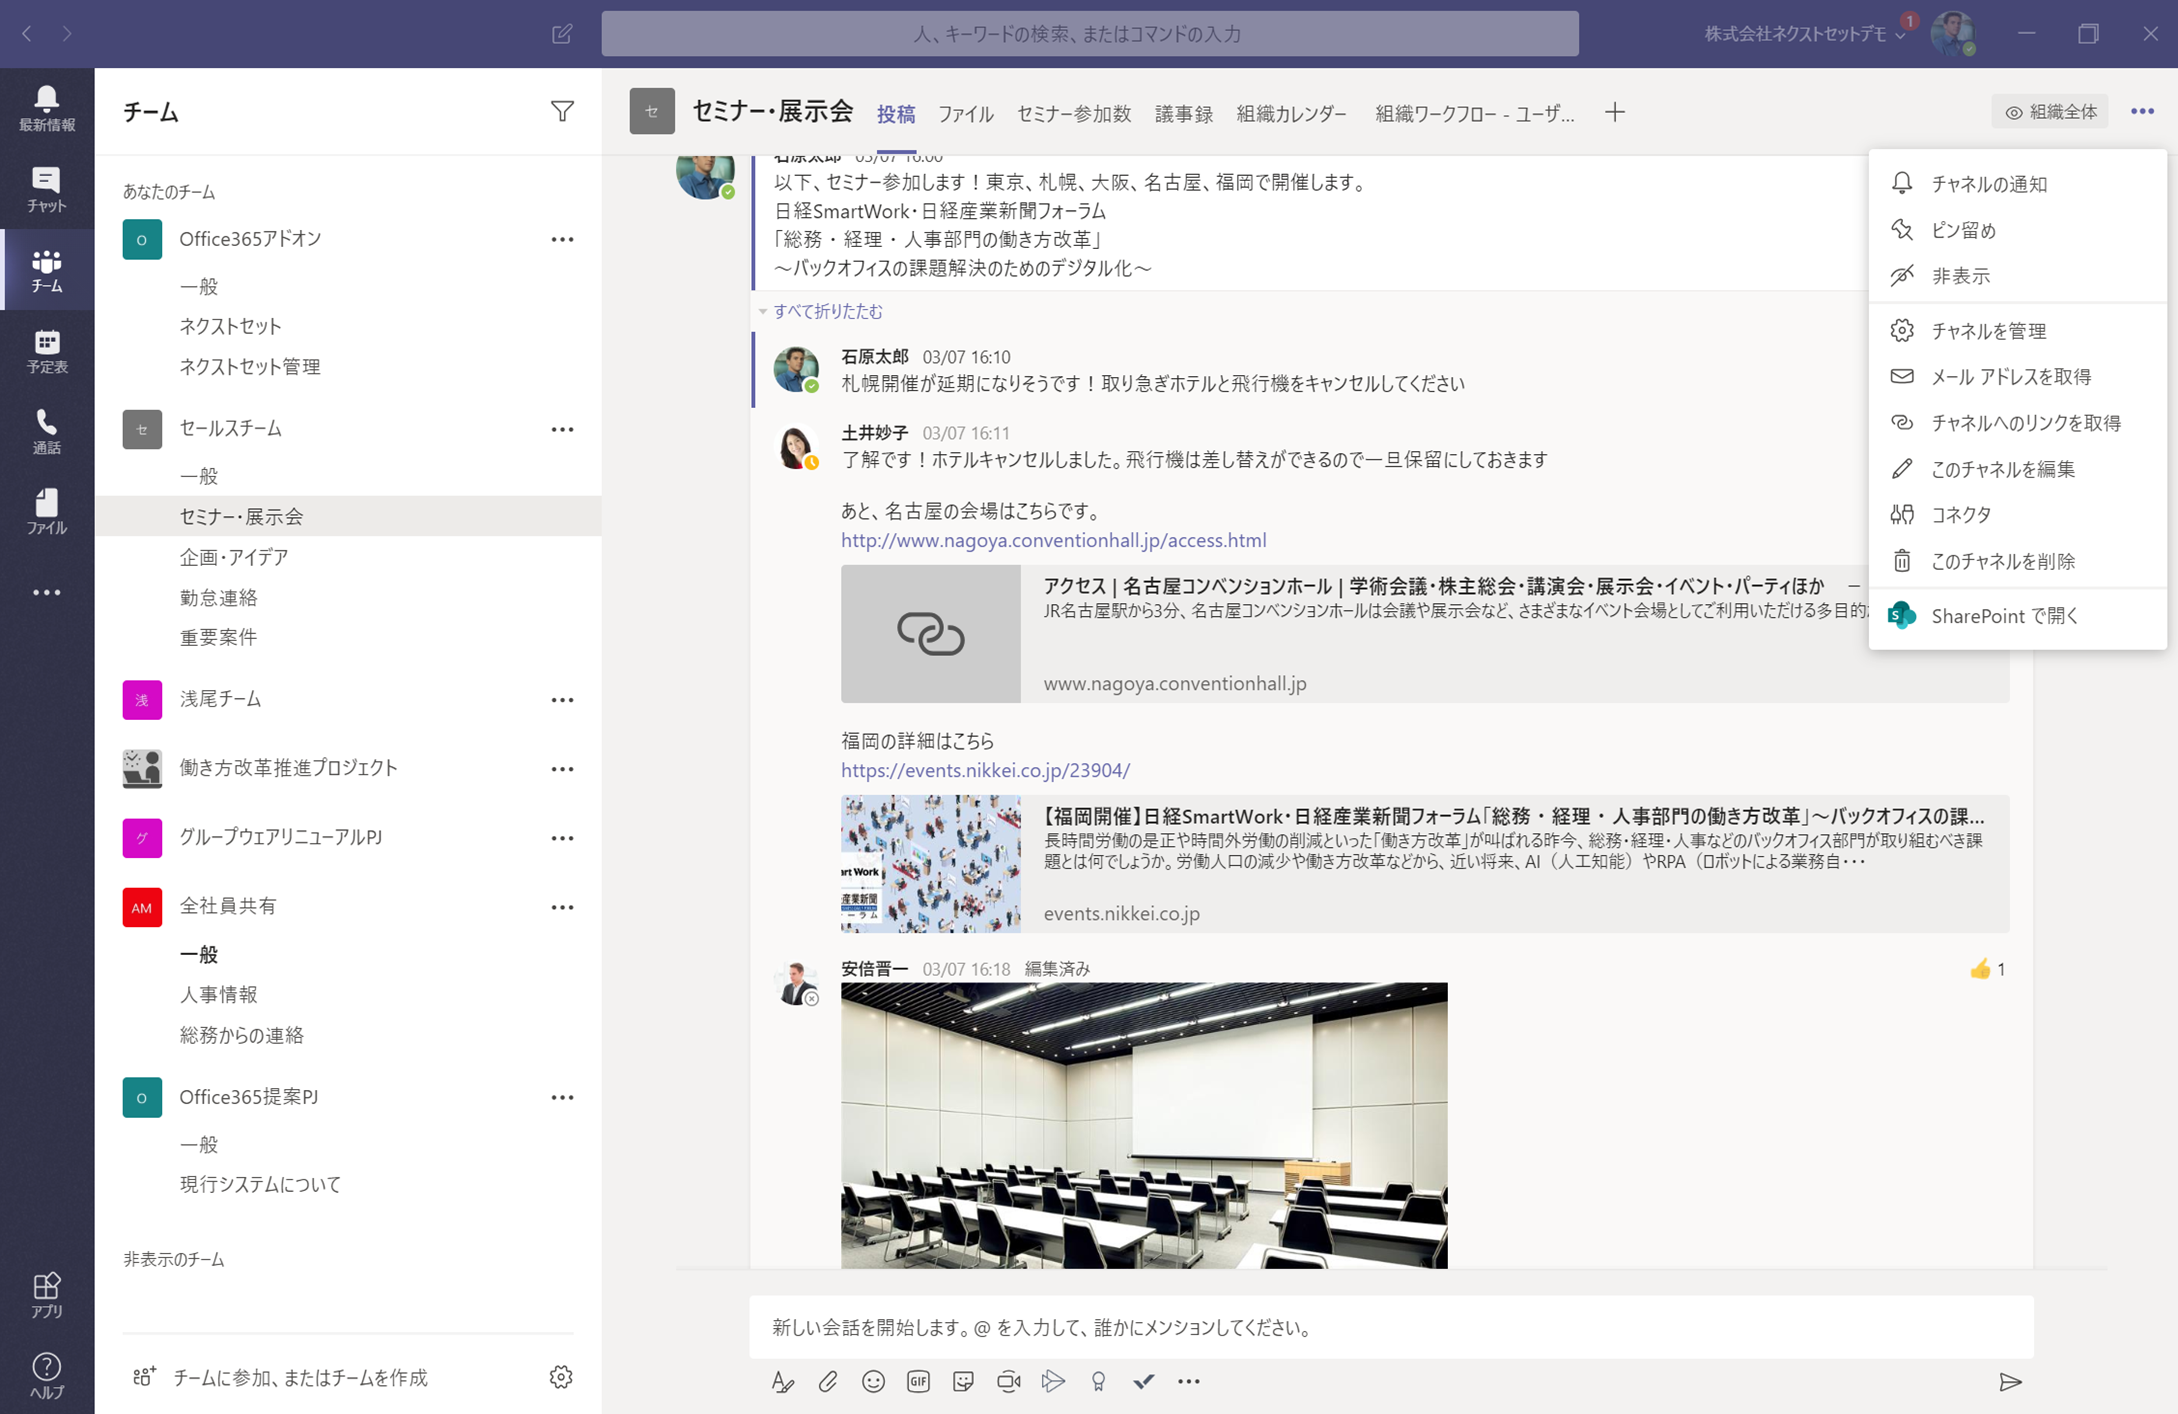Switch to the 議事録 tab
2178x1414 pixels.
[x=1184, y=113]
